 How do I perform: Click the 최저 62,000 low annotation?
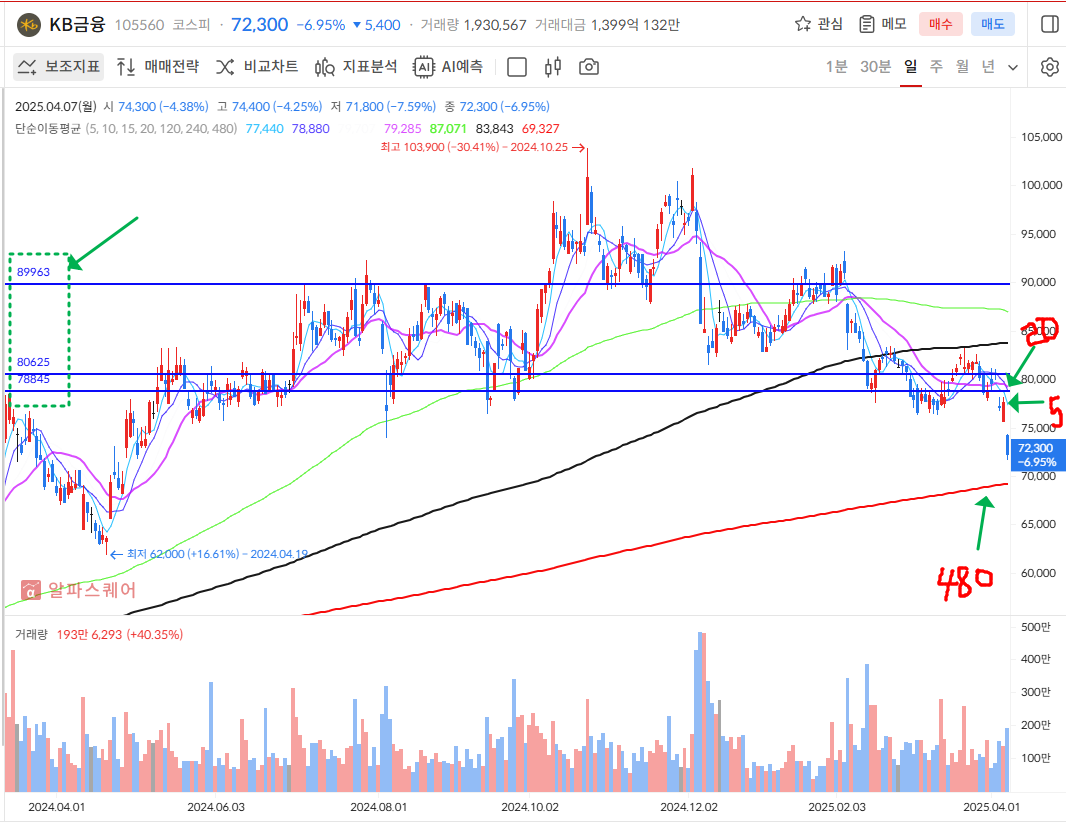coord(209,554)
